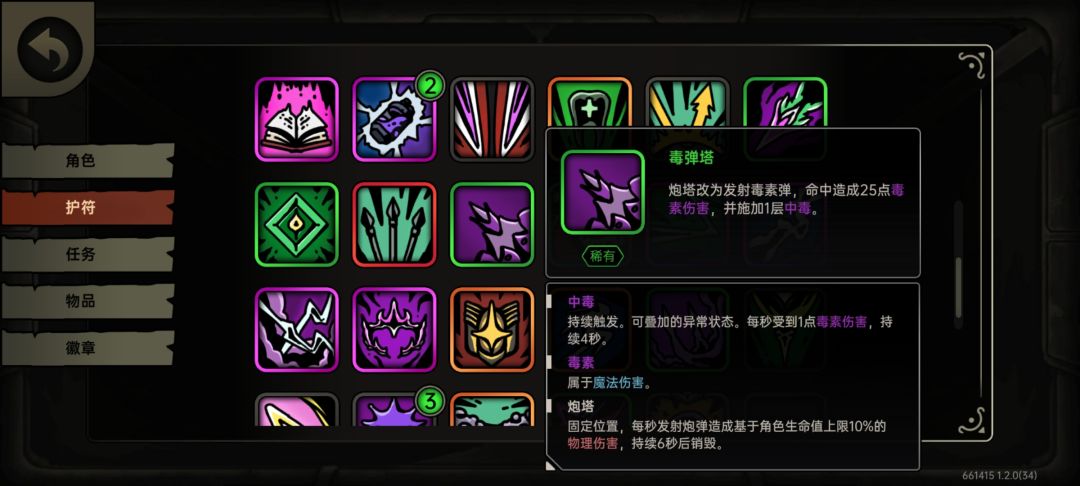Choose the purple lightning talisman

click(296, 330)
